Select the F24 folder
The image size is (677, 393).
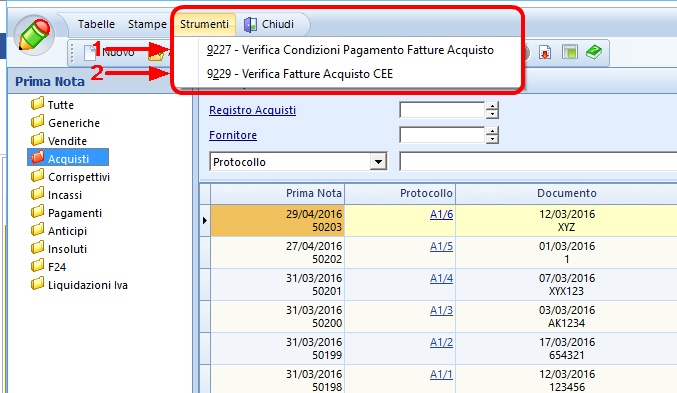click(48, 267)
